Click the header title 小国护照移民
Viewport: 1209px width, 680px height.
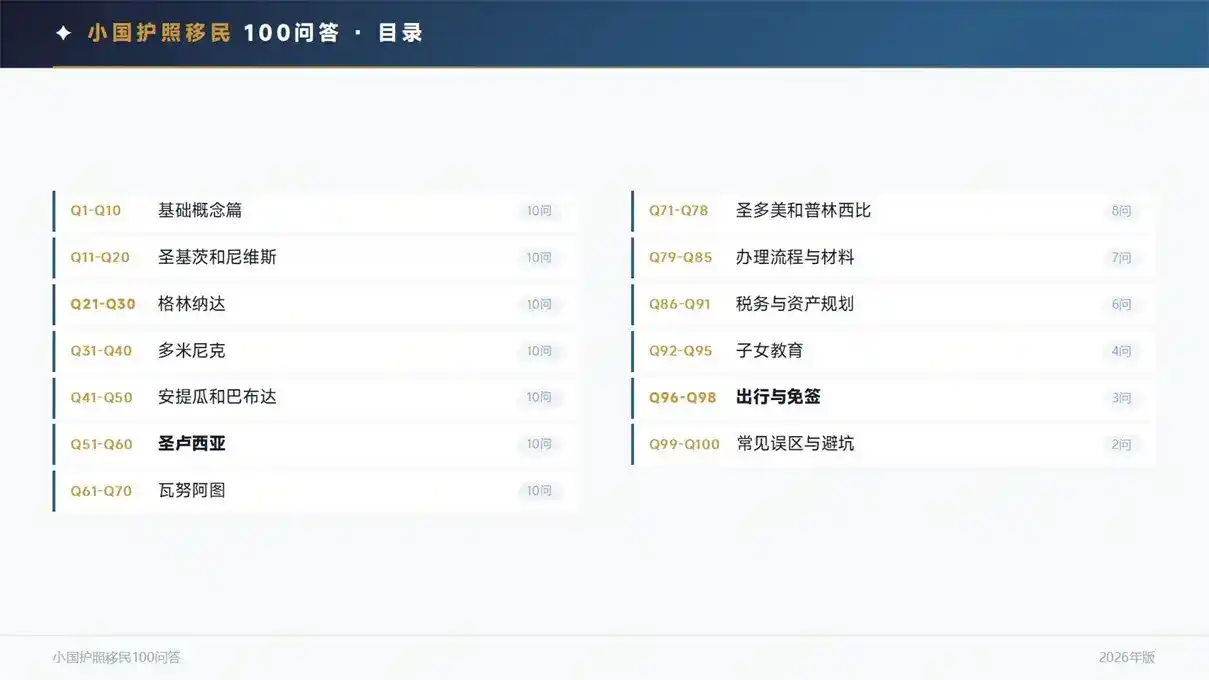click(159, 33)
